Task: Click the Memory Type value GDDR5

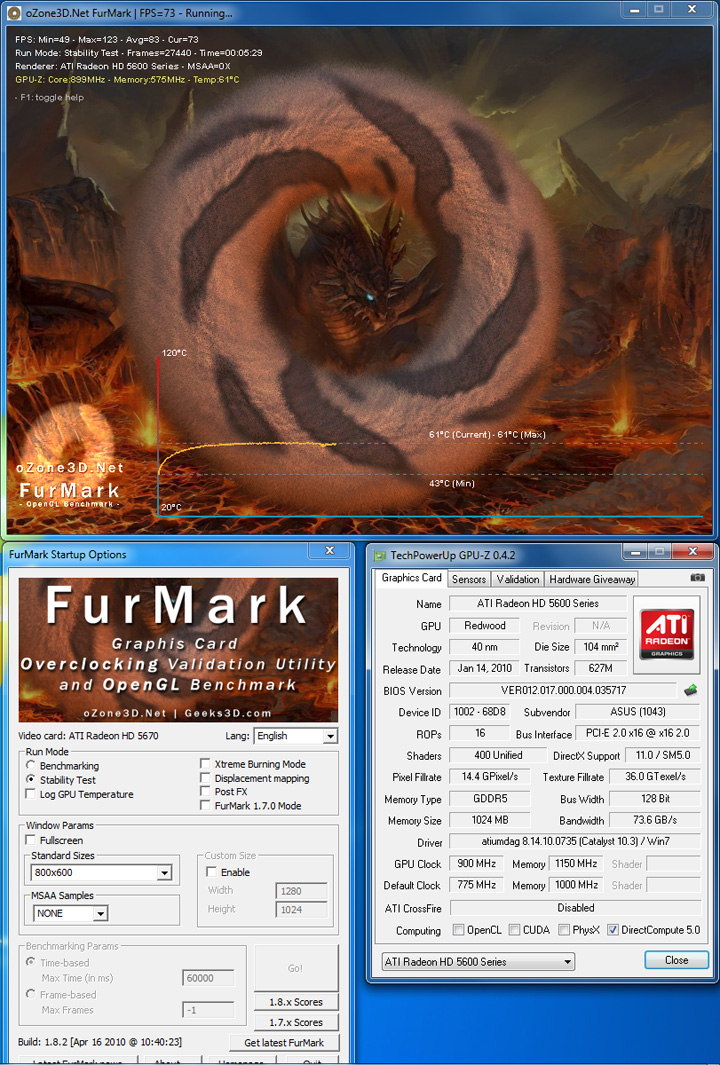Action: 490,799
